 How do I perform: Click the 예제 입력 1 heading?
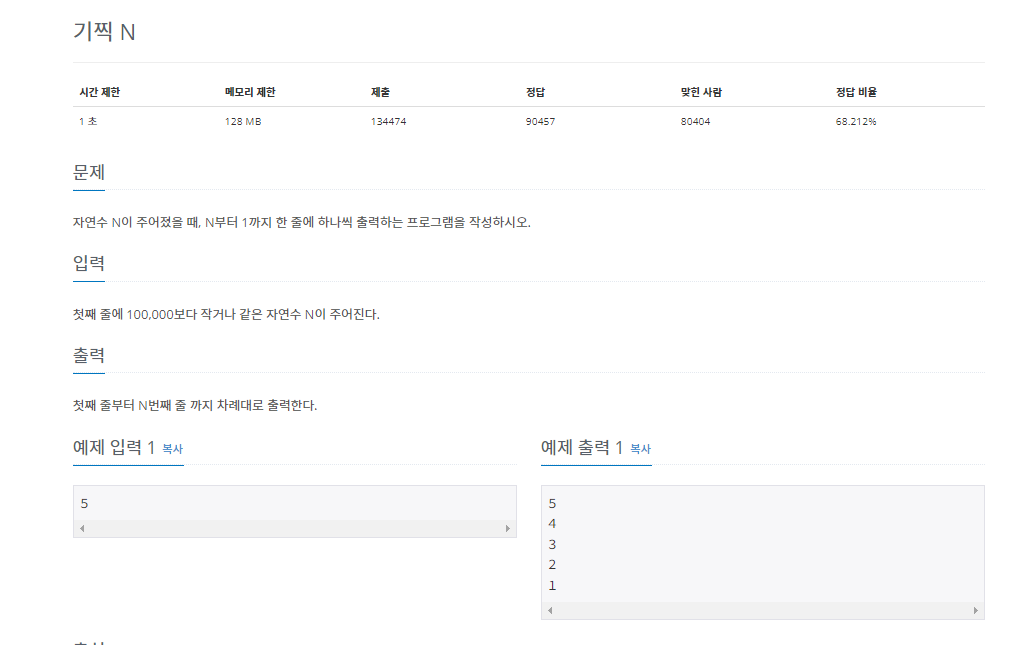tap(114, 447)
